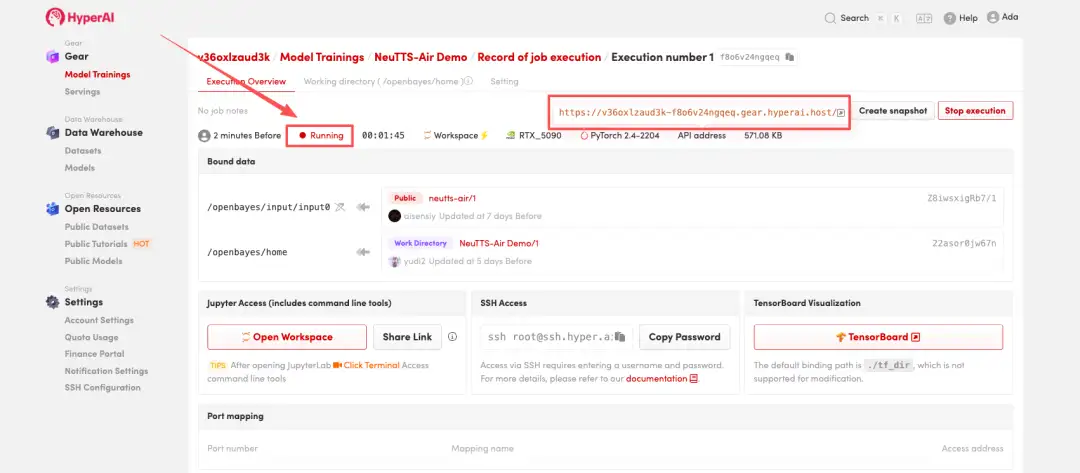The width and height of the screenshot is (1080, 473).
Task: Click the HyperAI logo
Action: pos(80,17)
